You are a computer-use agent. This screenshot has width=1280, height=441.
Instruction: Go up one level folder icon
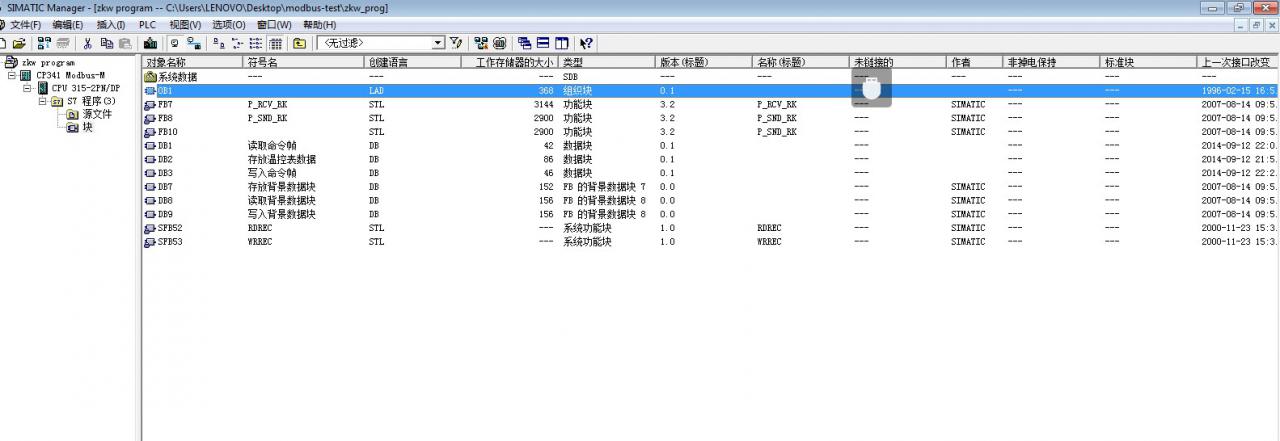[x=299, y=43]
